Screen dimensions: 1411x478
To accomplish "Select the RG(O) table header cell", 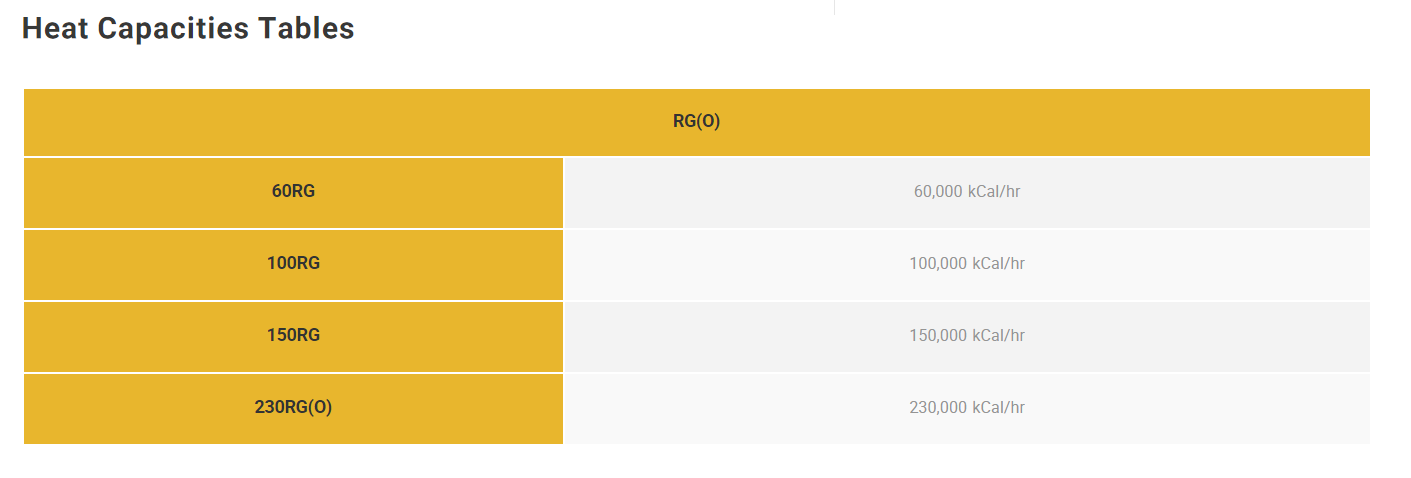I will click(697, 122).
